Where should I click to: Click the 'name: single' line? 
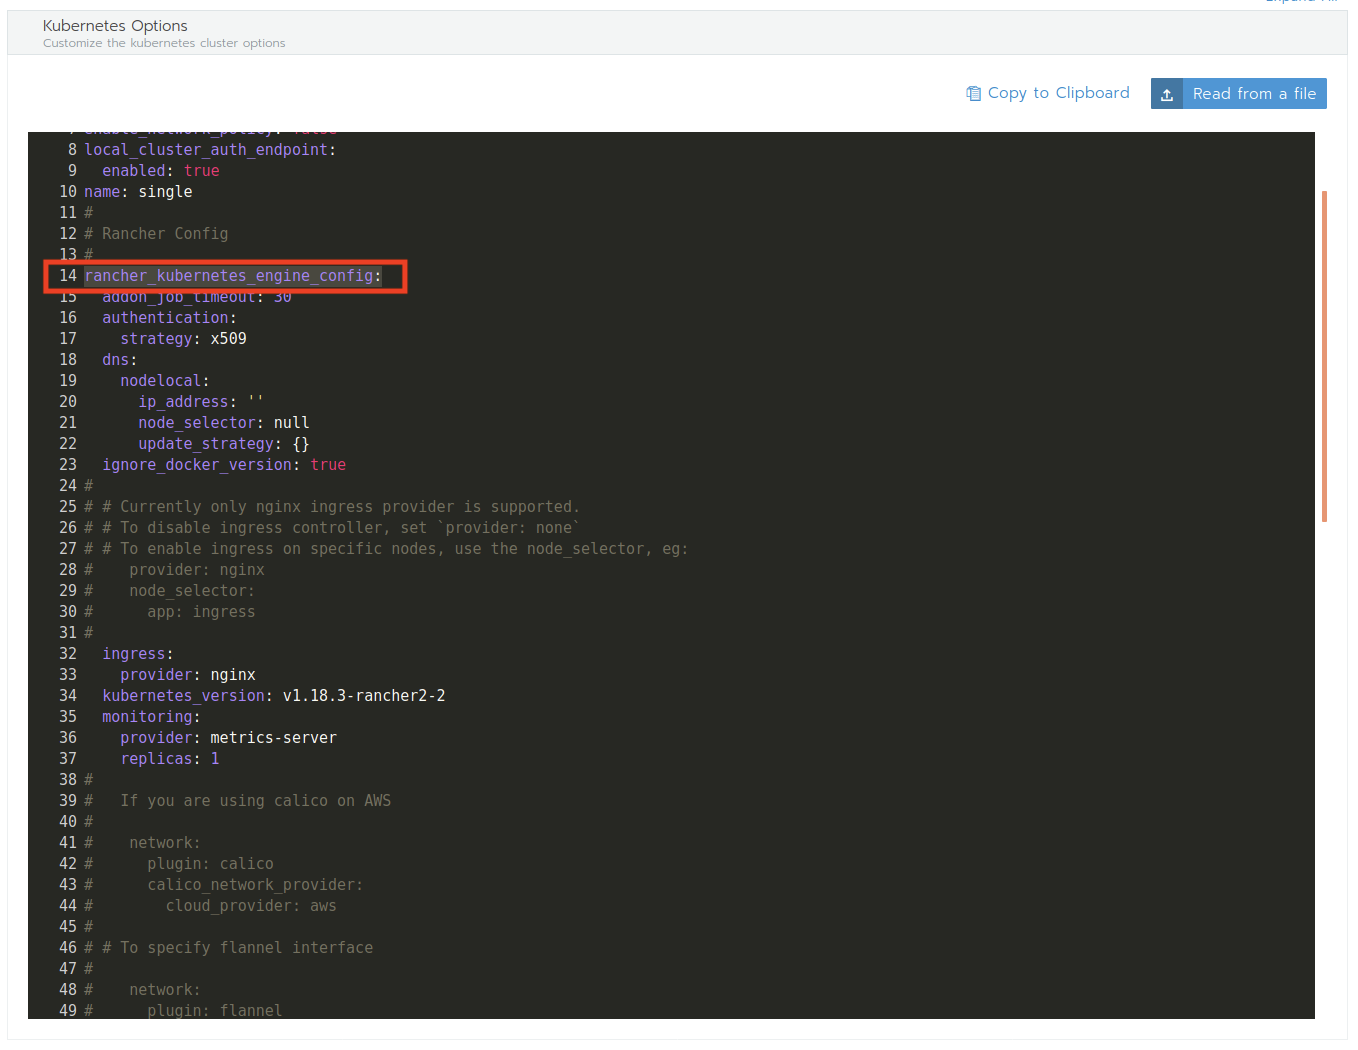tap(138, 192)
